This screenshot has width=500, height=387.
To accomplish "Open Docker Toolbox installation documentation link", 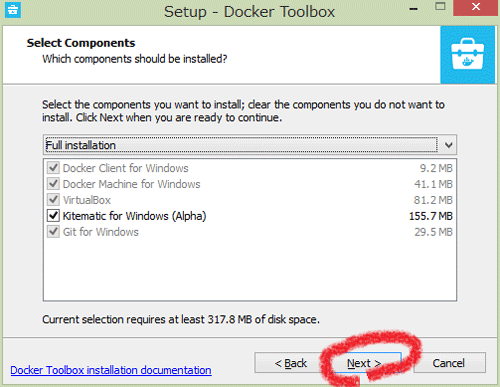I will tap(111, 370).
